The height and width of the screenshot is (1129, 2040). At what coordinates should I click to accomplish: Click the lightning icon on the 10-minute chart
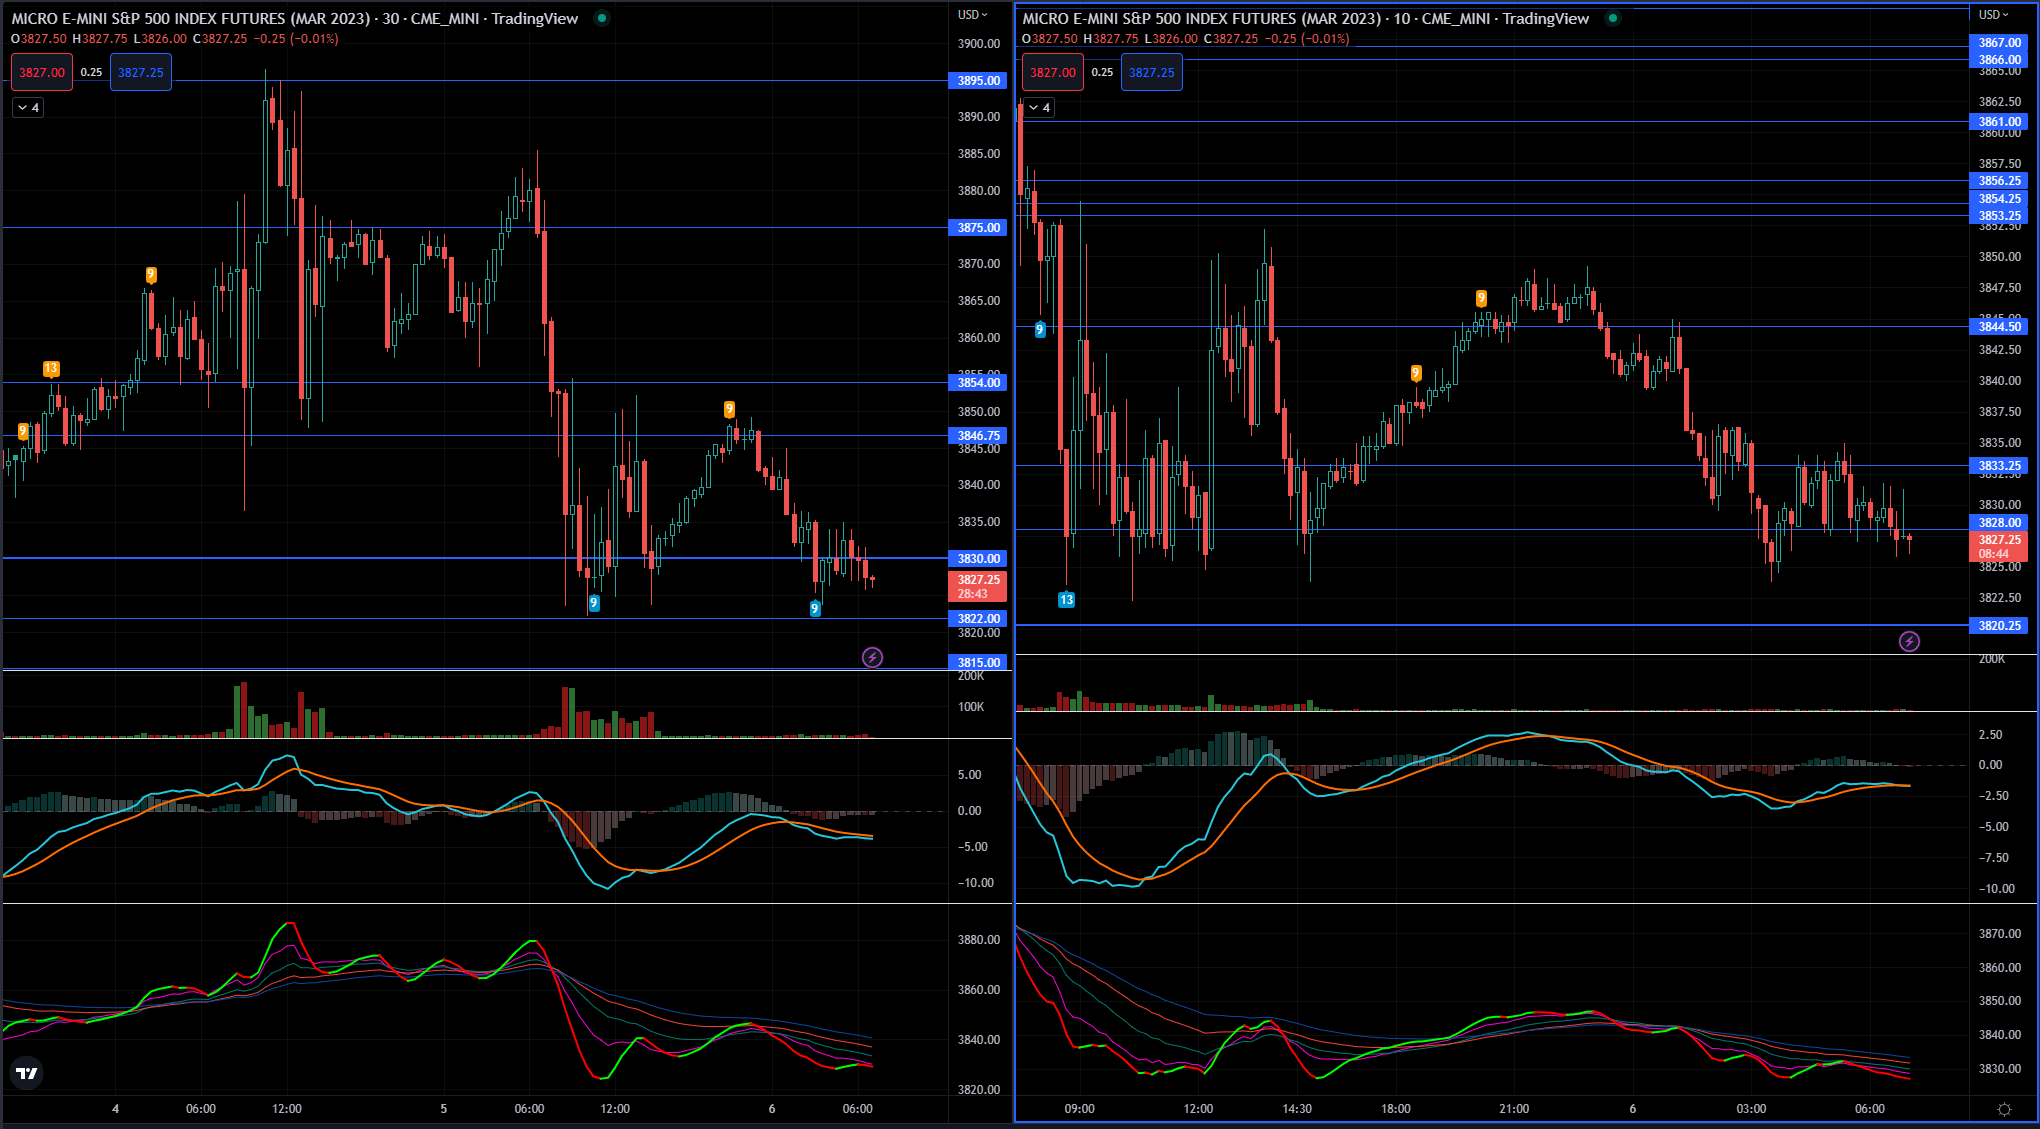pyautogui.click(x=1909, y=642)
